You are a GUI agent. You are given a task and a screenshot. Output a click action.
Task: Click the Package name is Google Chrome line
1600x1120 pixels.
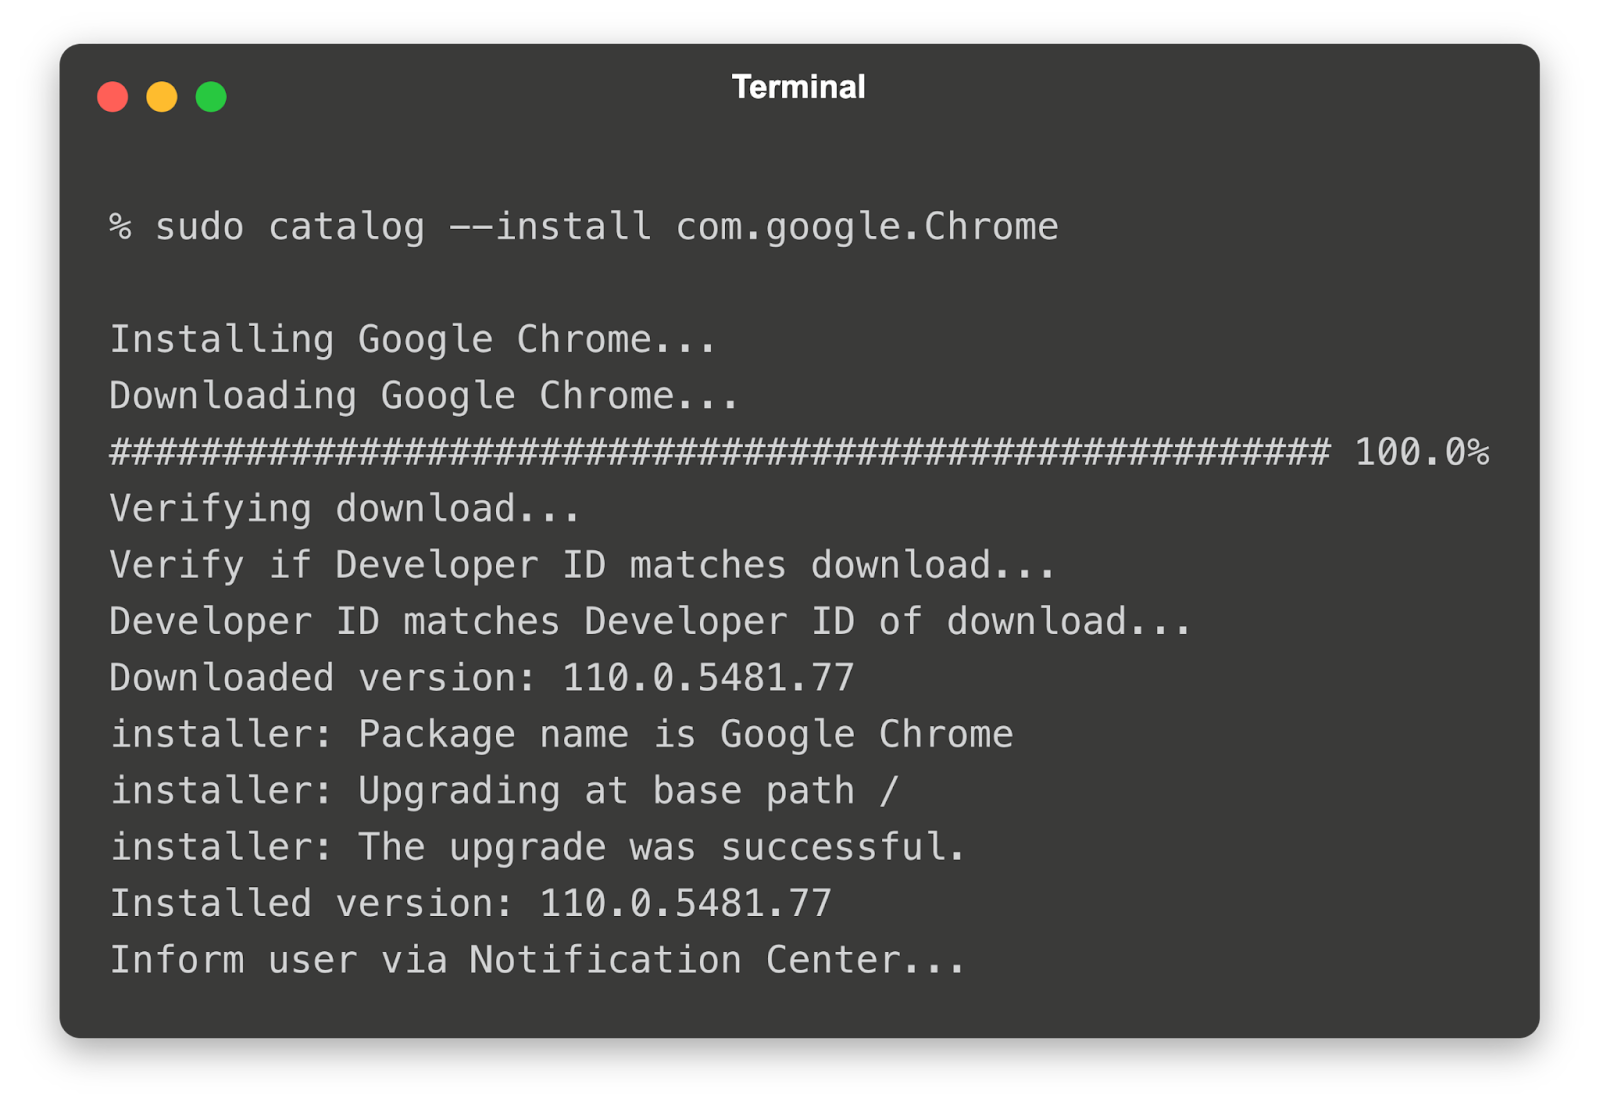coord(561,735)
